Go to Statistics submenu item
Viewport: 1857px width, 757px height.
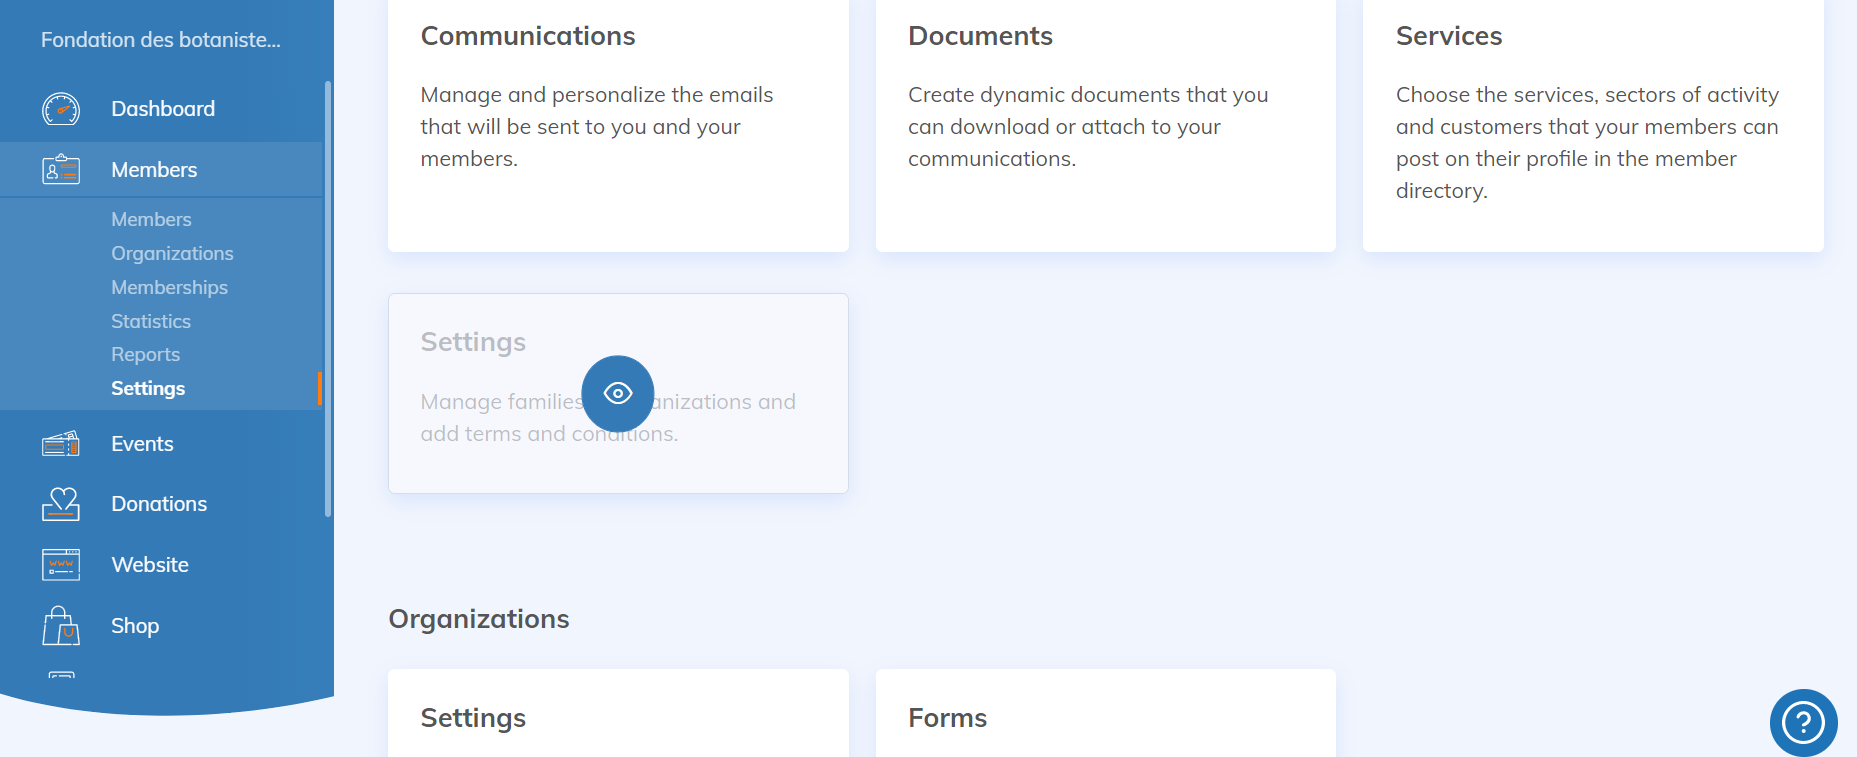pos(151,322)
